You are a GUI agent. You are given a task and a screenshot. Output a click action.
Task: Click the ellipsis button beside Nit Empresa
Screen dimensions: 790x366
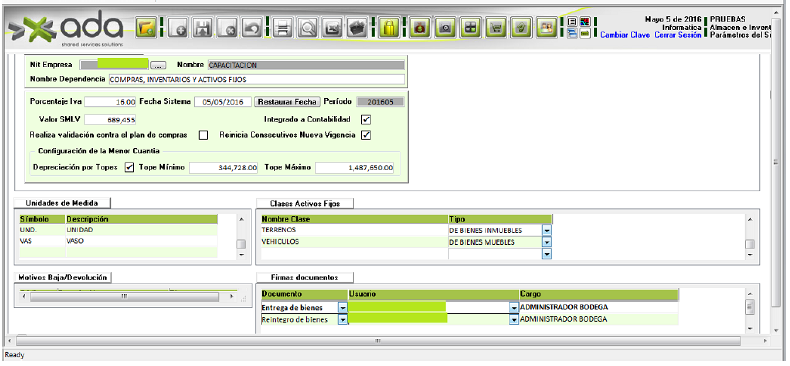coord(158,66)
